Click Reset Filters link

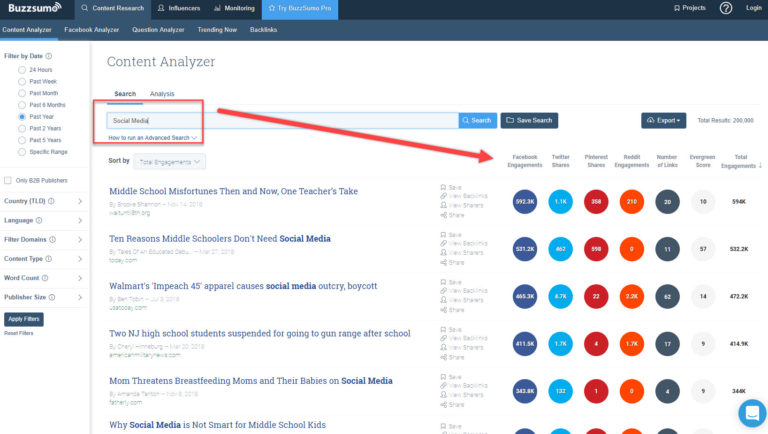(19, 334)
